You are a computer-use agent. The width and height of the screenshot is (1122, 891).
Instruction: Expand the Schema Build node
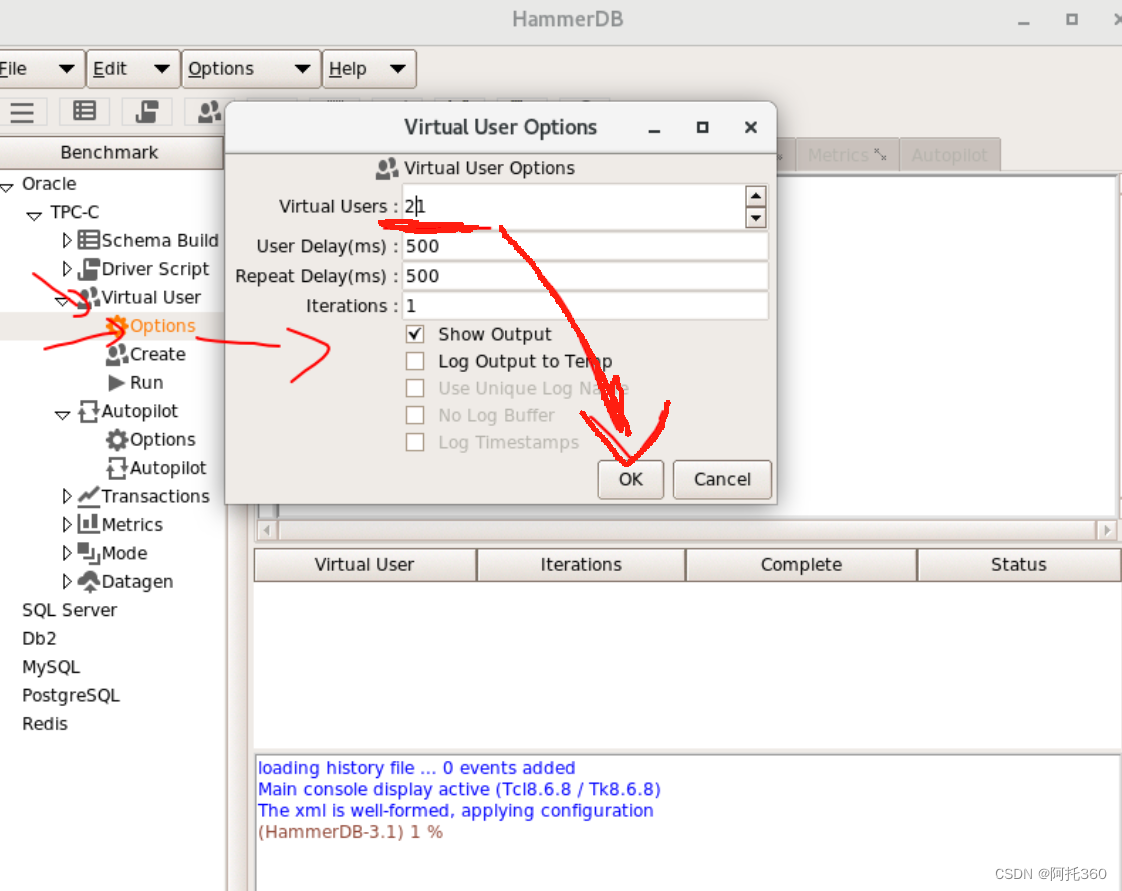pos(67,240)
